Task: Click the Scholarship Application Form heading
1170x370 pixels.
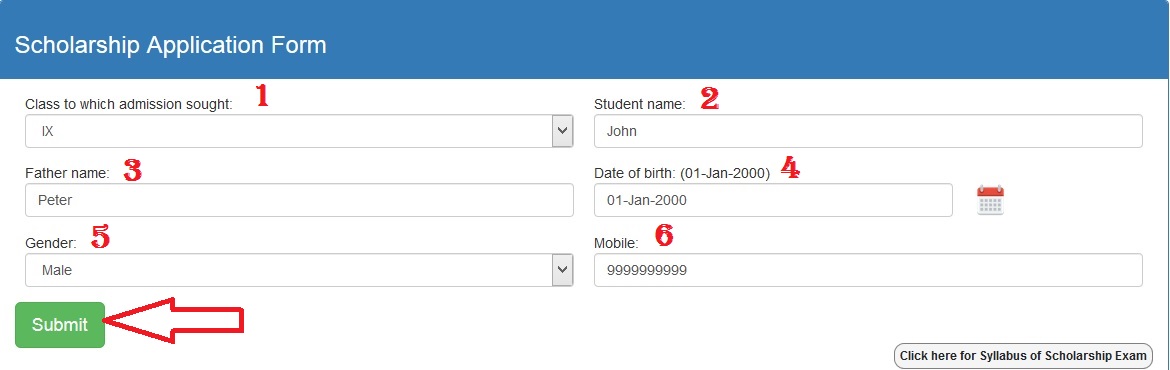Action: [170, 45]
